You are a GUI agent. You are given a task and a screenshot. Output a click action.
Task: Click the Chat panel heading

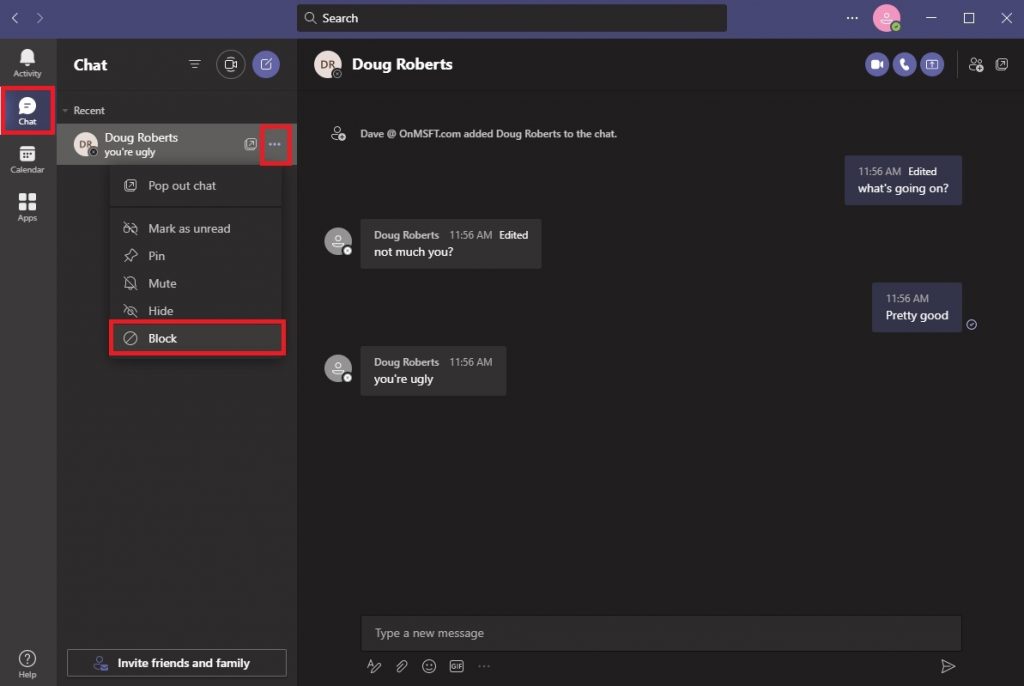click(90, 65)
